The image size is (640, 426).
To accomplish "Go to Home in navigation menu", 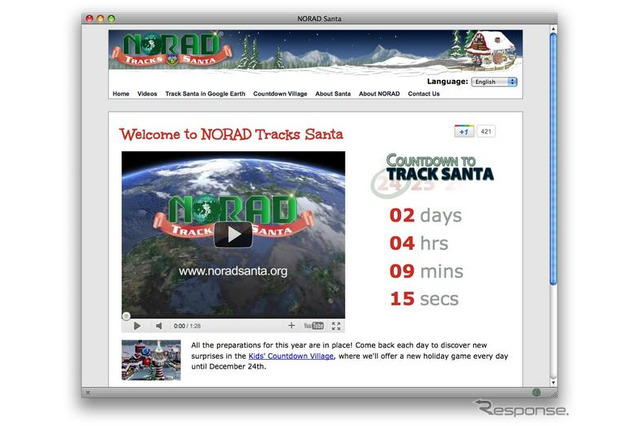I will 121,93.
